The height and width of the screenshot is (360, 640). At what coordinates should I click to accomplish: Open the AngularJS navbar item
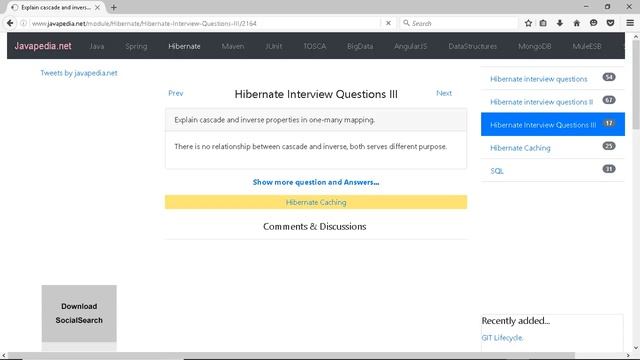[410, 46]
